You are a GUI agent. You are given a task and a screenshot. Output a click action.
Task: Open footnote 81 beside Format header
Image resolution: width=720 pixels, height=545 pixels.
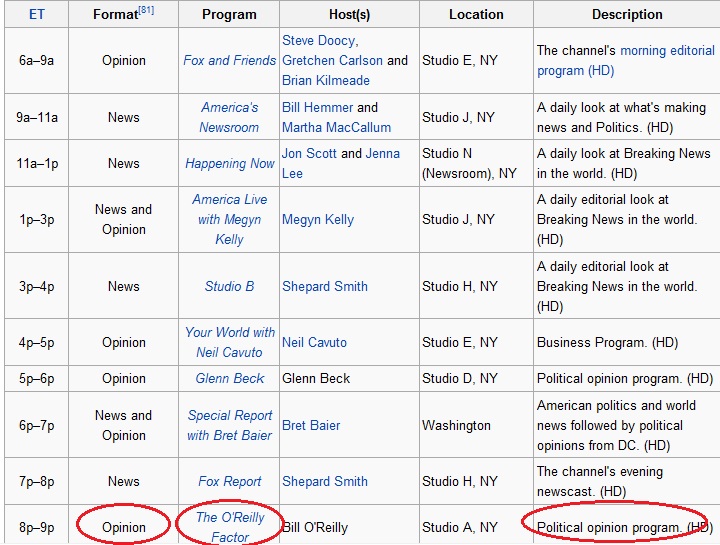click(x=146, y=10)
